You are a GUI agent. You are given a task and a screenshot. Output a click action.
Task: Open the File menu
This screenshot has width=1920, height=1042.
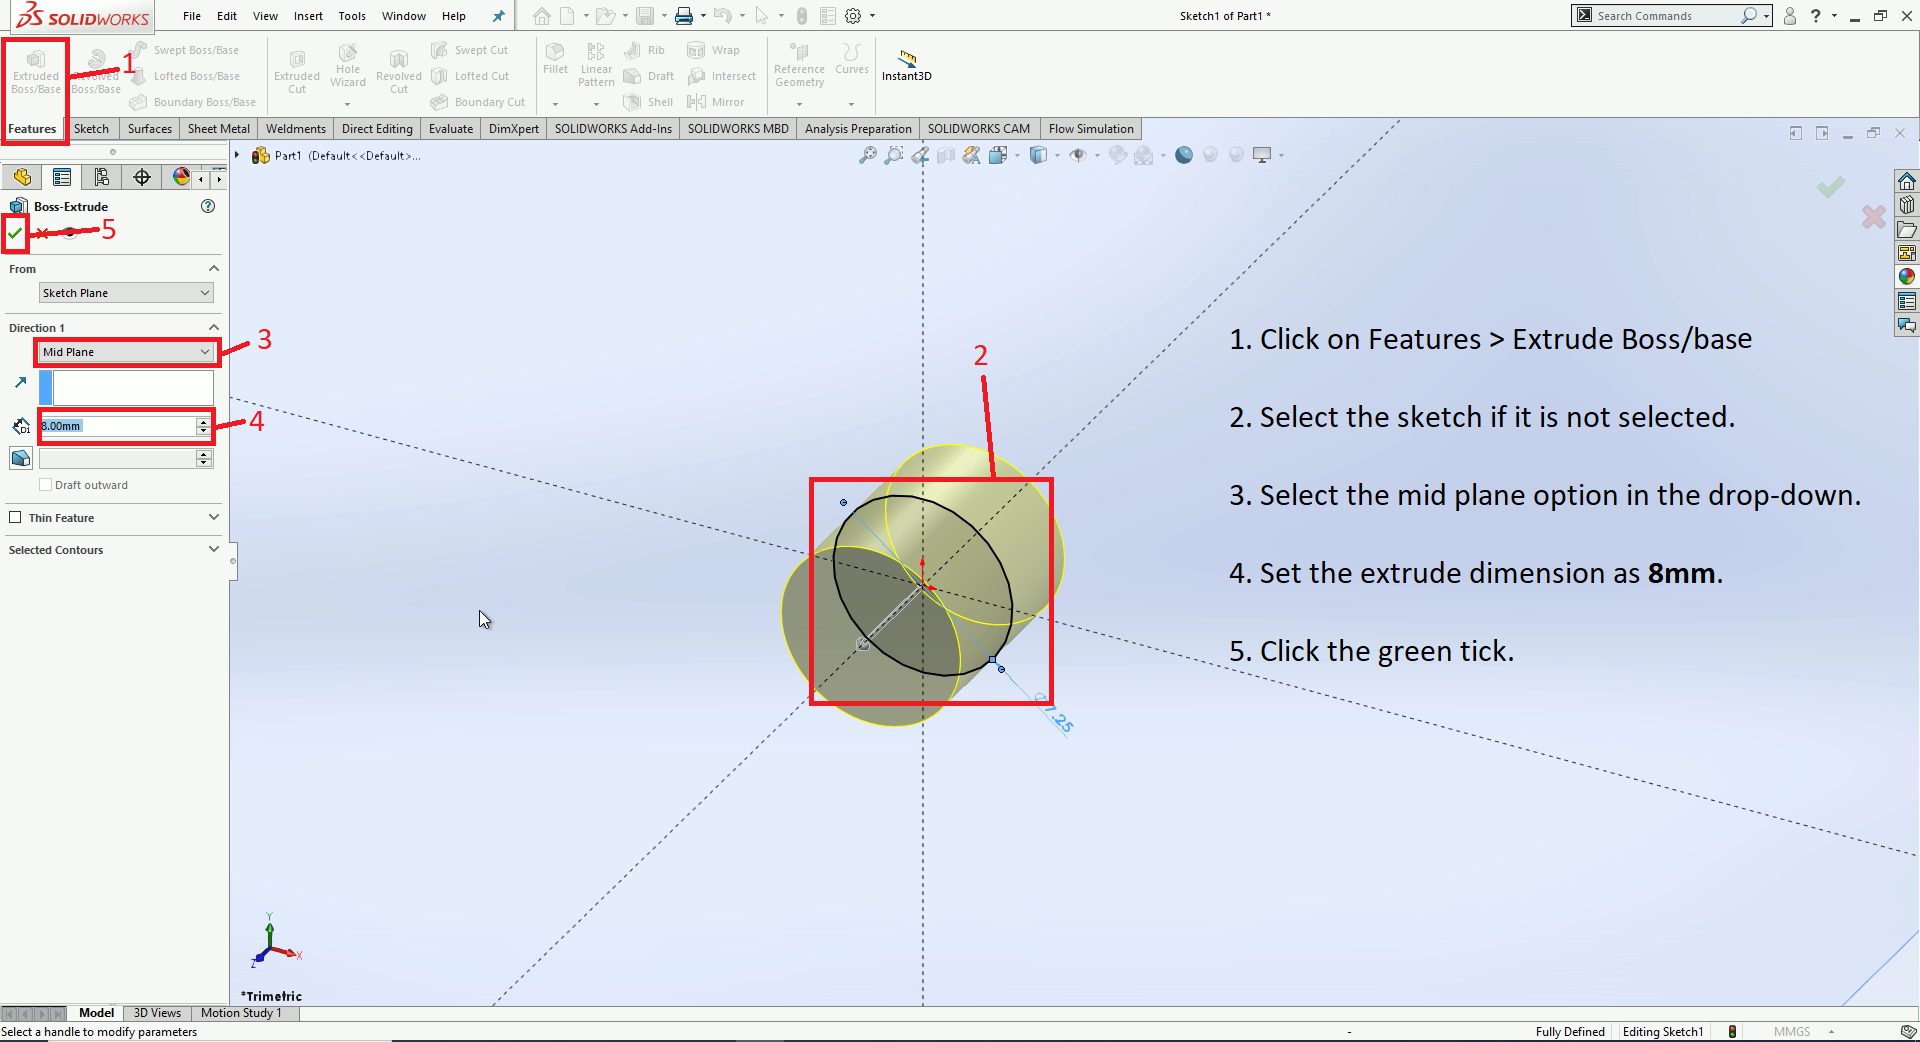tap(192, 16)
